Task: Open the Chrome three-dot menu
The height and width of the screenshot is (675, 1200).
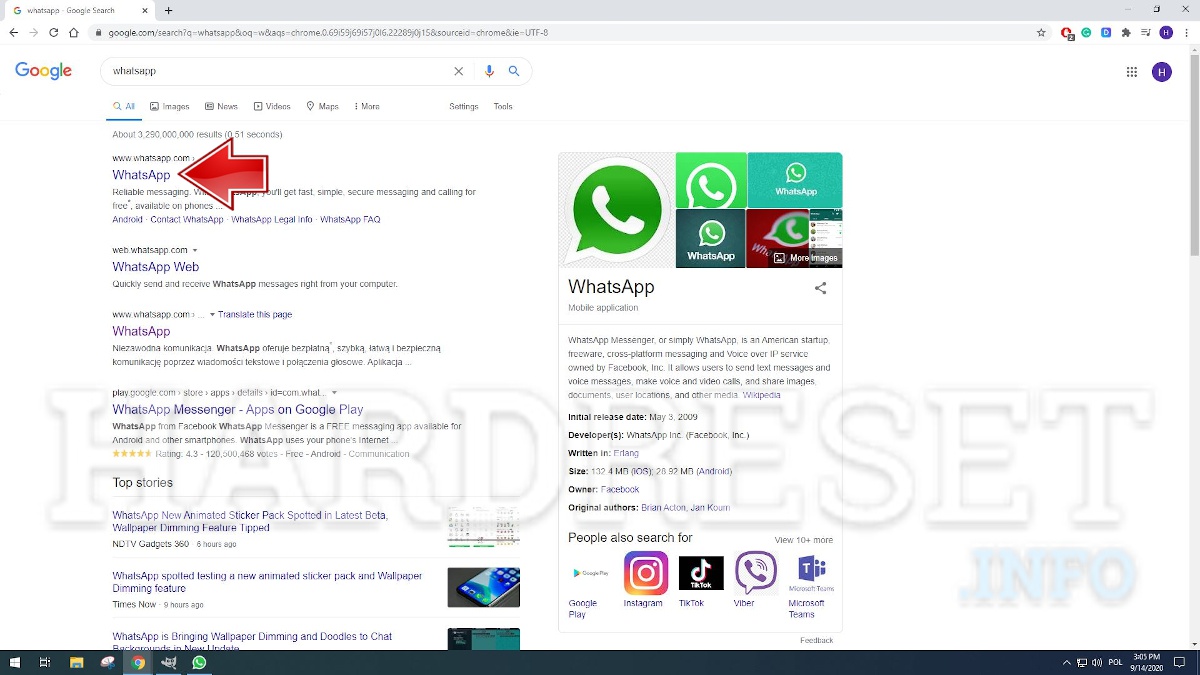Action: 1186,32
